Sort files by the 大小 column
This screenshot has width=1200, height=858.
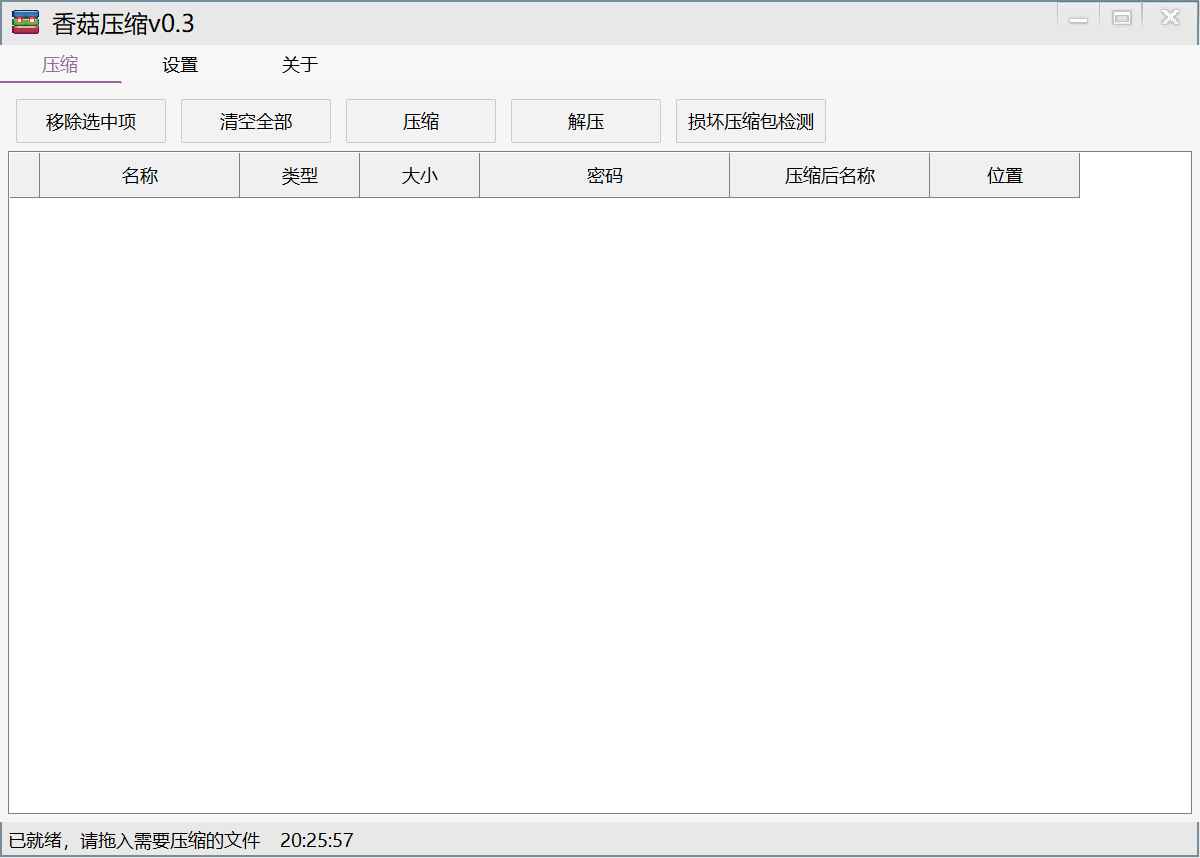pyautogui.click(x=418, y=174)
